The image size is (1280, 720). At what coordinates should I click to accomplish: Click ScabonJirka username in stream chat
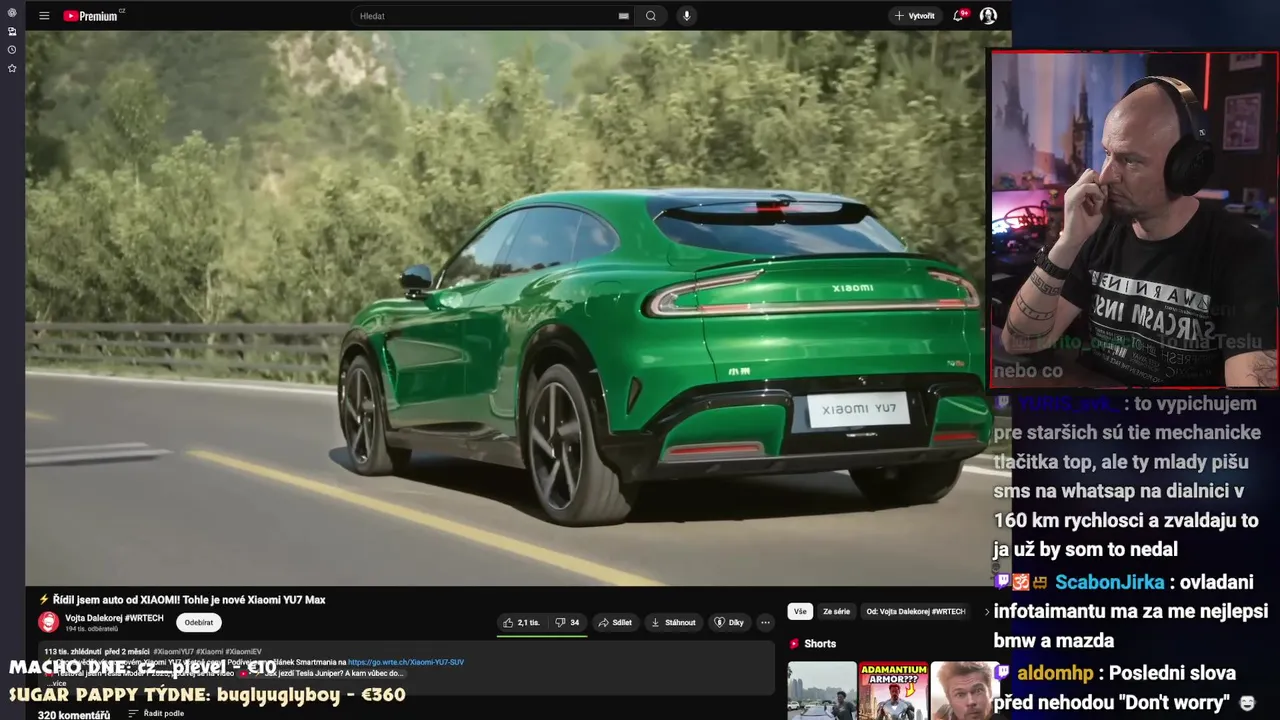[1109, 582]
